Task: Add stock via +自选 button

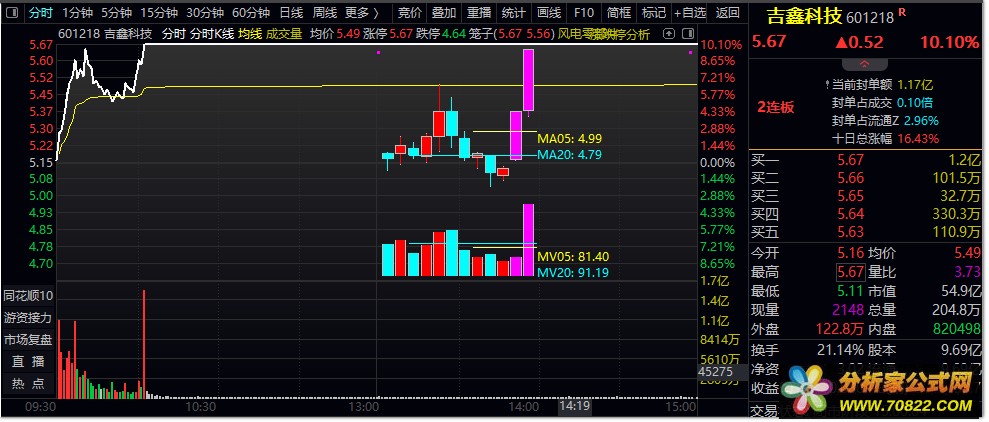Action: point(690,12)
